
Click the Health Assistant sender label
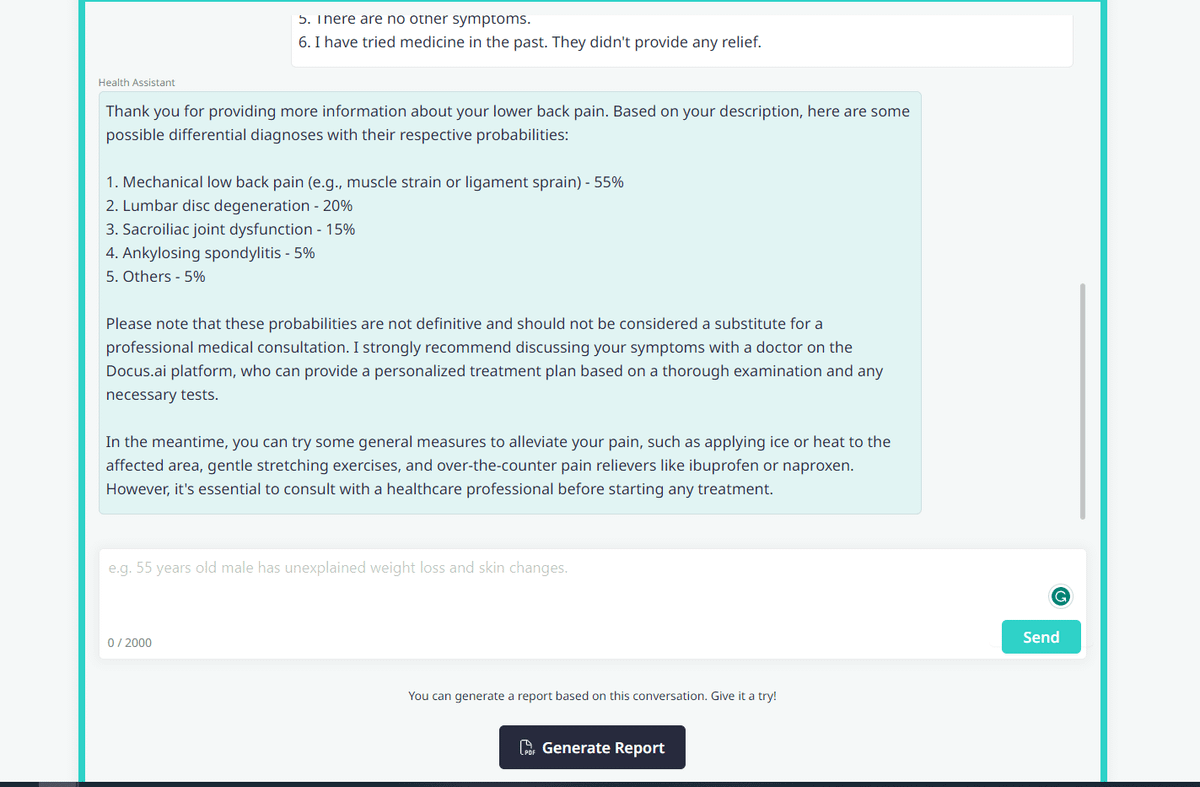point(137,82)
